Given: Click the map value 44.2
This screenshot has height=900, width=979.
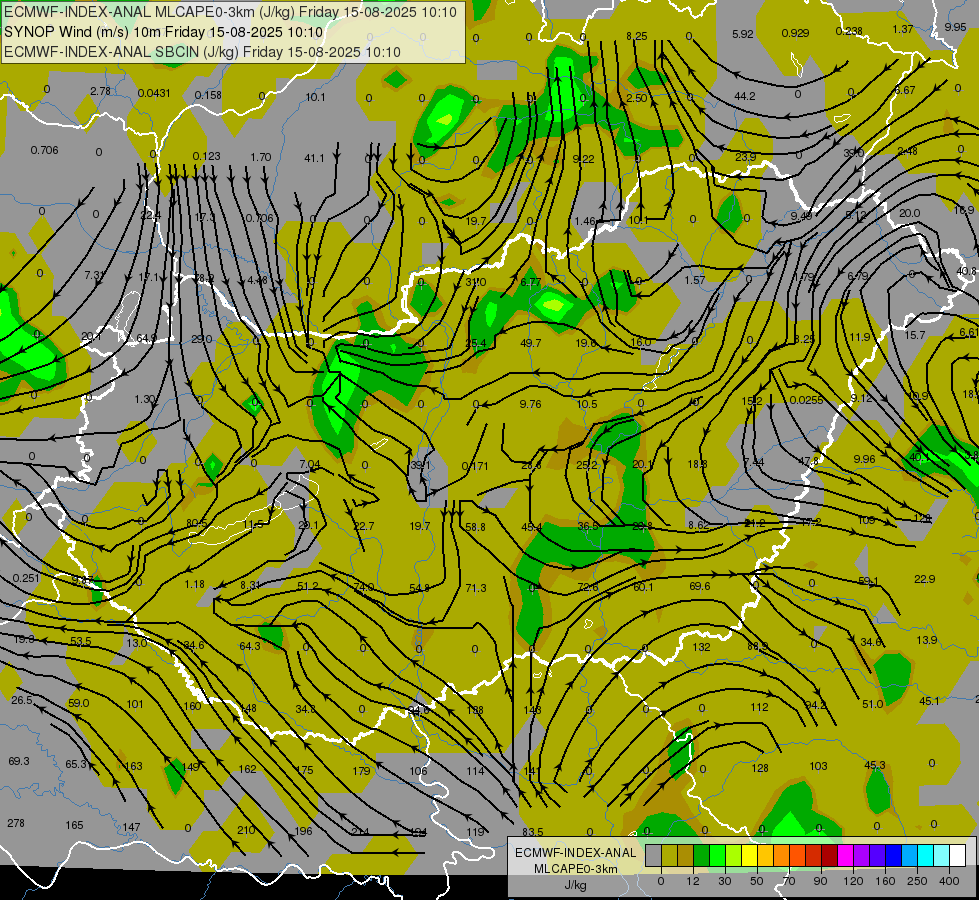Looking at the screenshot, I should coord(745,96).
